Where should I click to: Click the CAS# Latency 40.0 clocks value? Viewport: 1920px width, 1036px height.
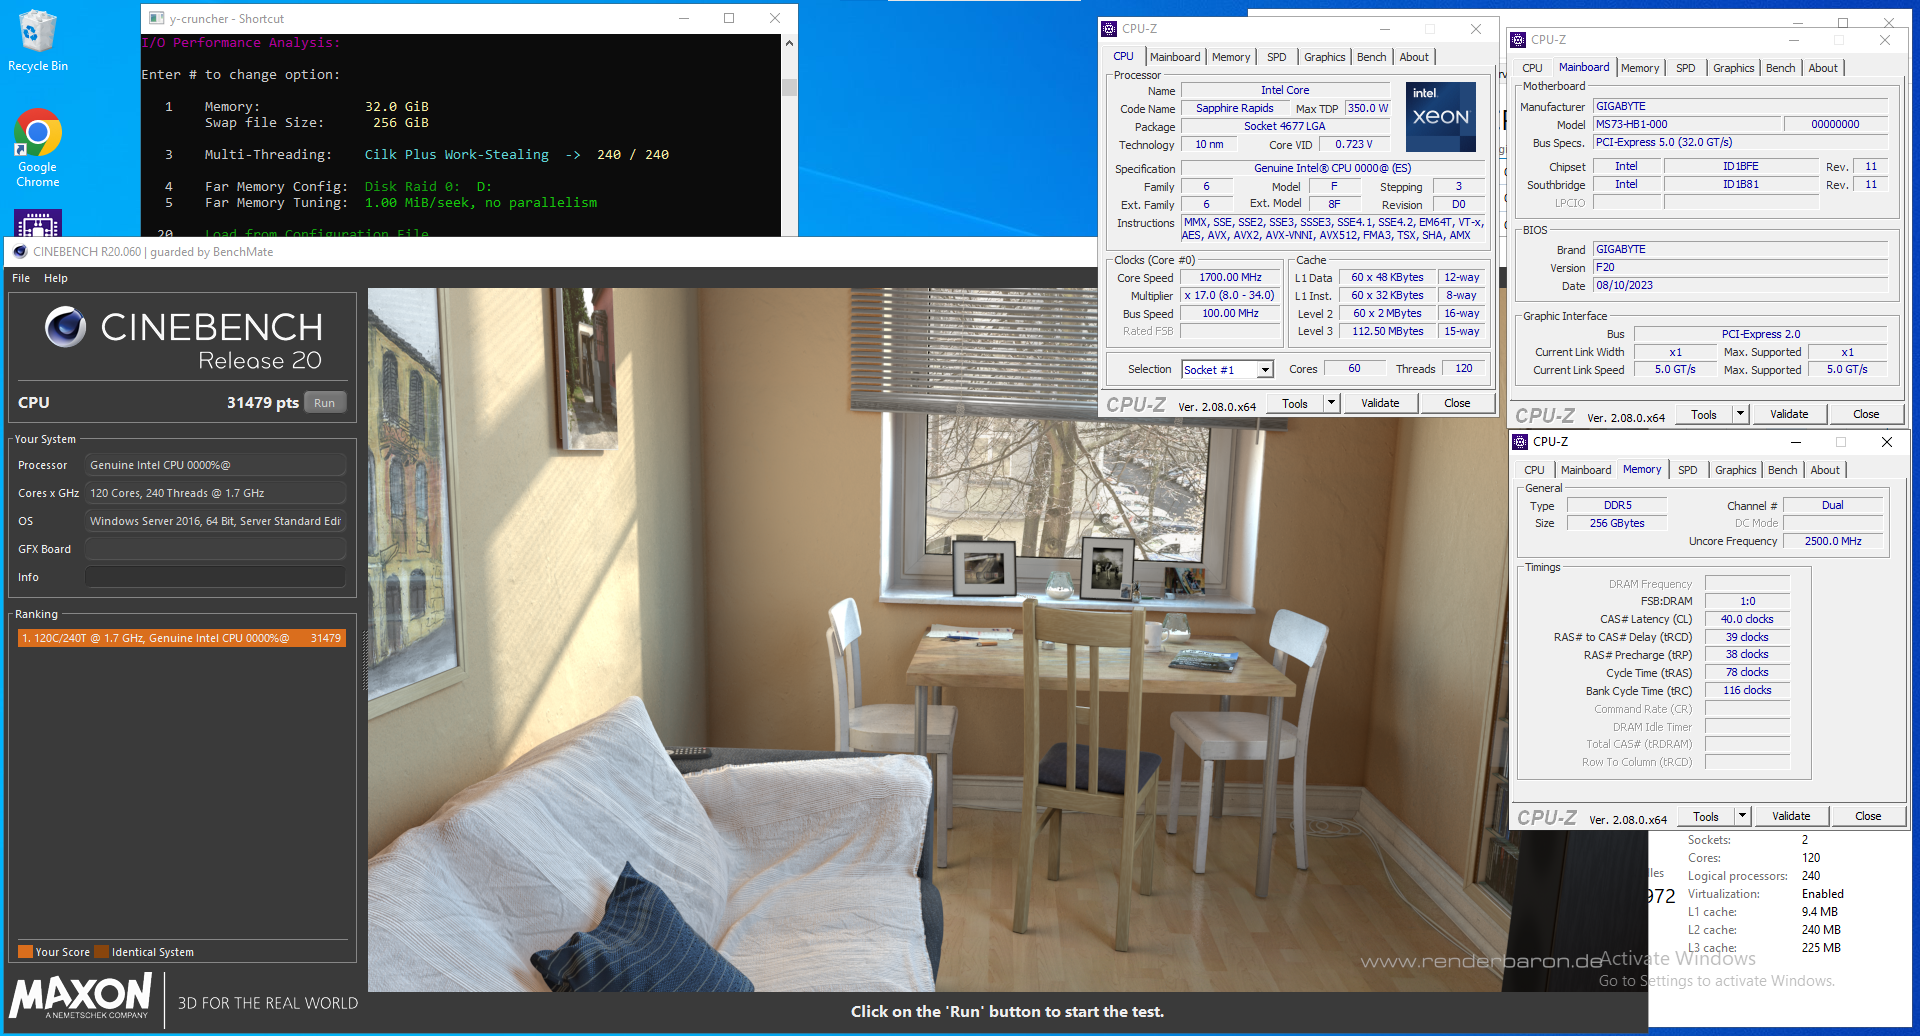[1747, 619]
